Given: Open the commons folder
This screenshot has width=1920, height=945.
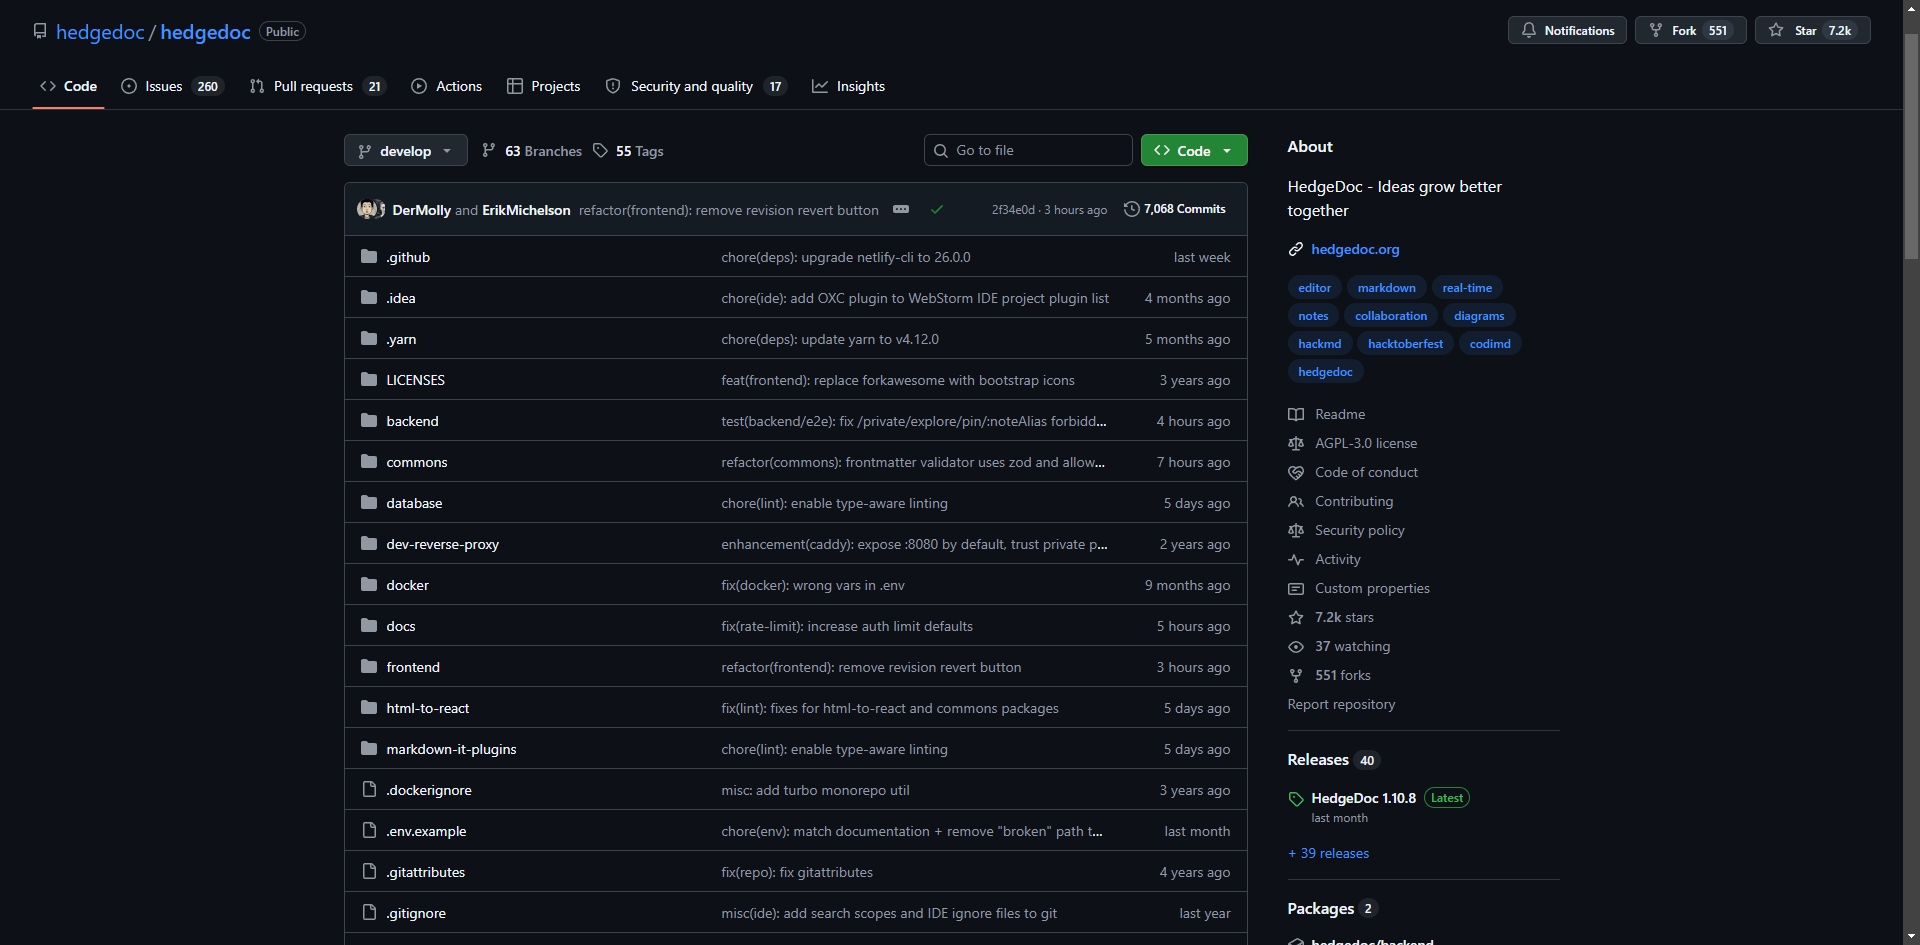Looking at the screenshot, I should (417, 463).
